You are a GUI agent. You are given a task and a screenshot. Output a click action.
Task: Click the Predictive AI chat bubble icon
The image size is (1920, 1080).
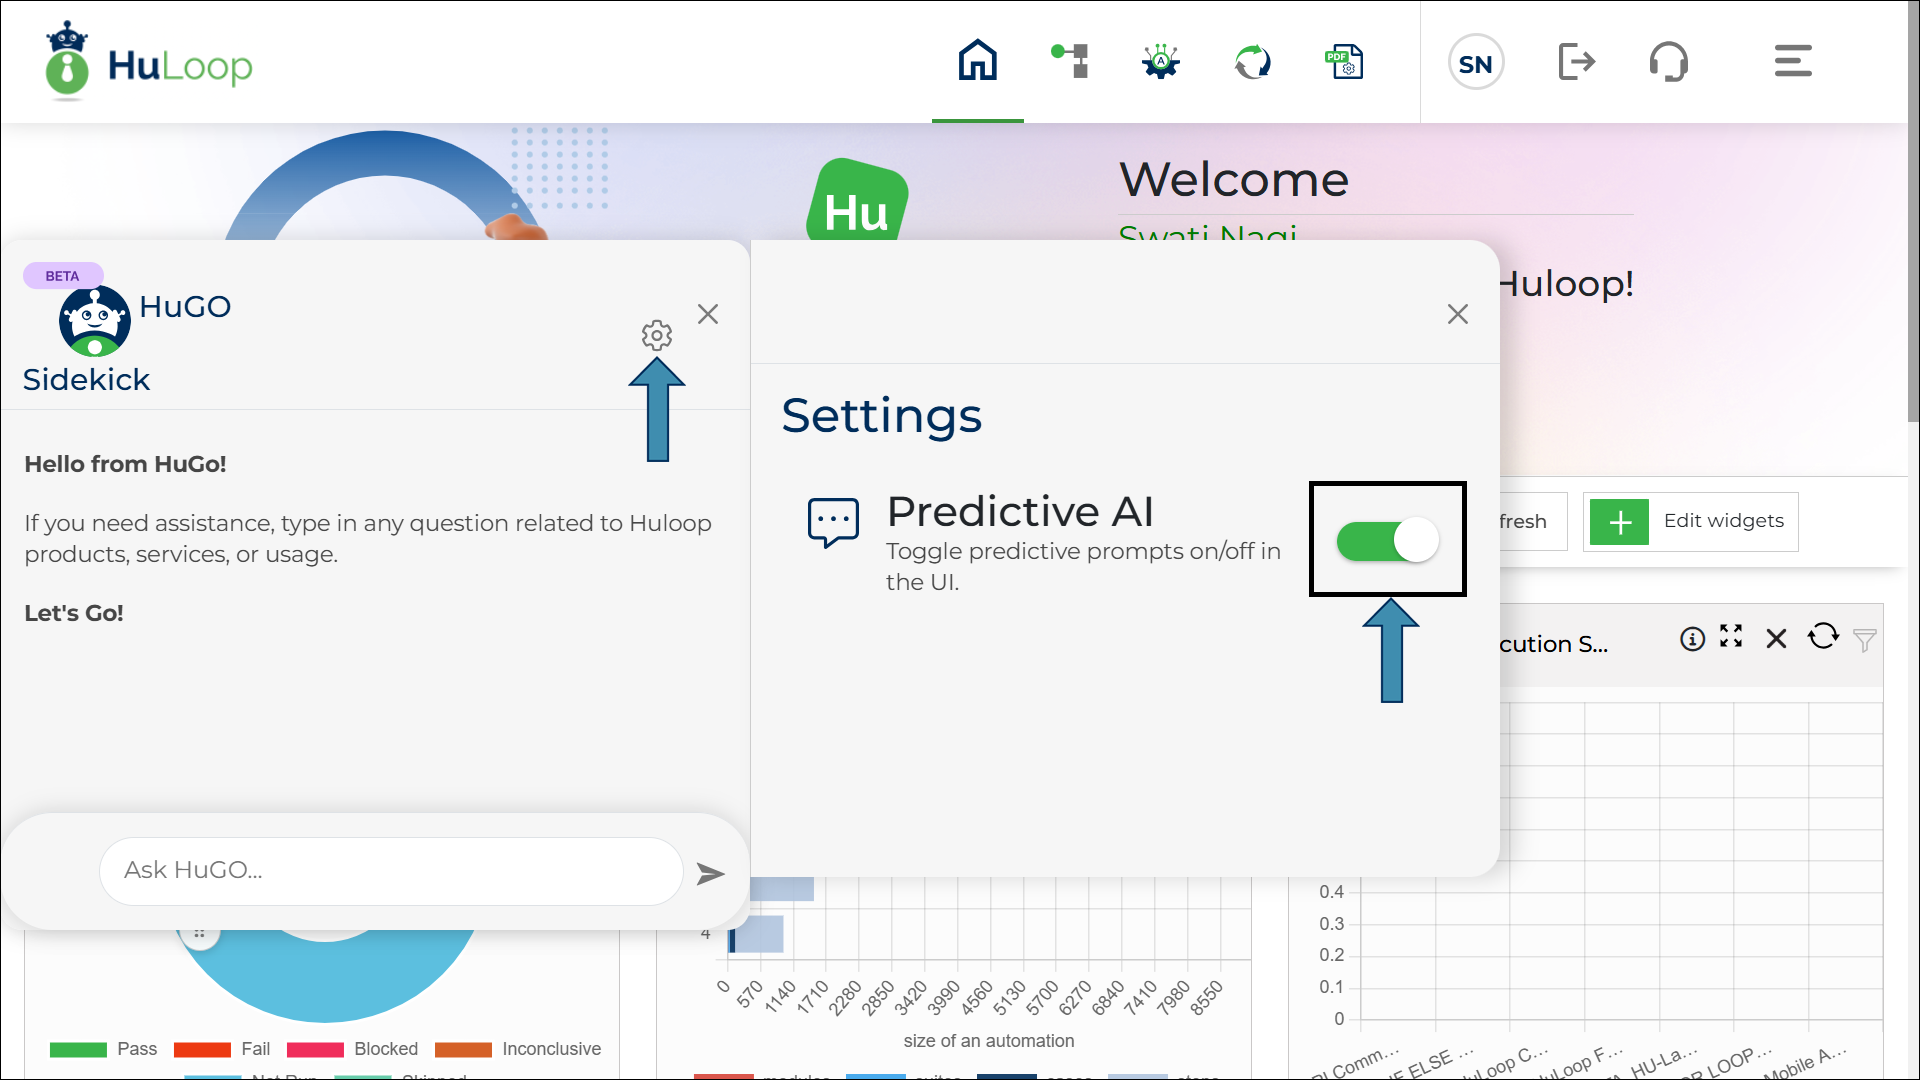[833, 522]
